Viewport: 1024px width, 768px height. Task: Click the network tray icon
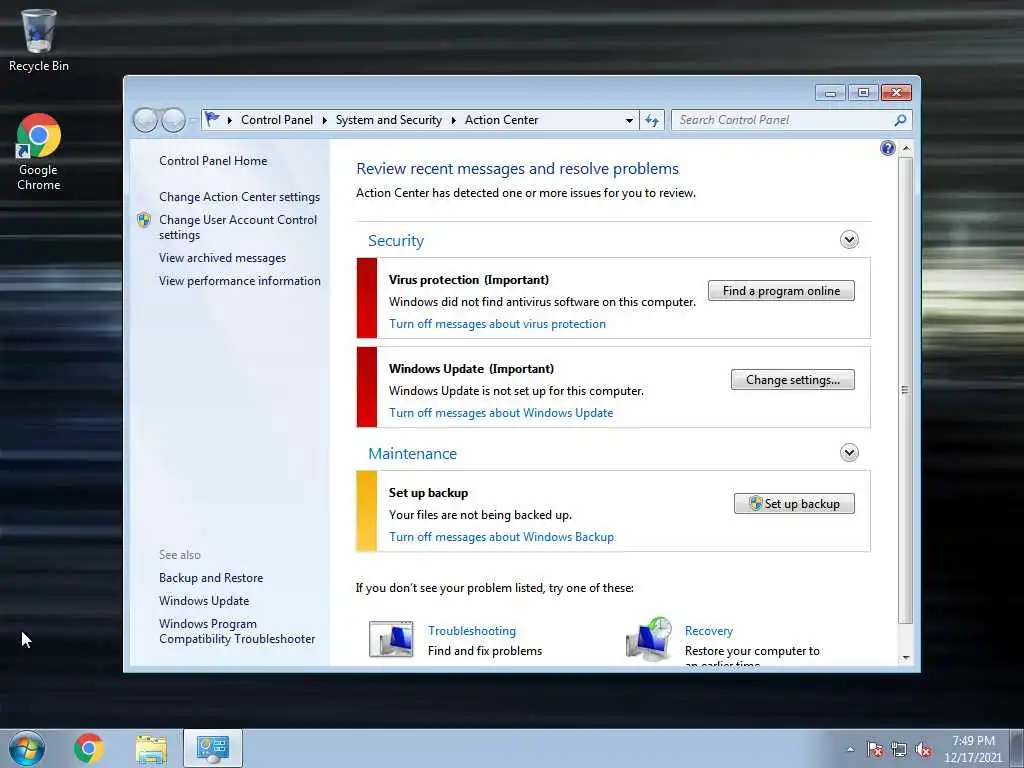pyautogui.click(x=899, y=750)
